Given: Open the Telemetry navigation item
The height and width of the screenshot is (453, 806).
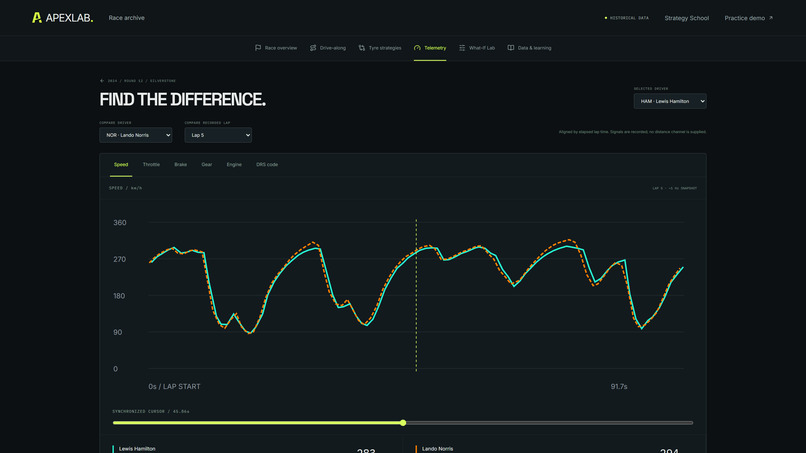Looking at the screenshot, I should pyautogui.click(x=430, y=48).
